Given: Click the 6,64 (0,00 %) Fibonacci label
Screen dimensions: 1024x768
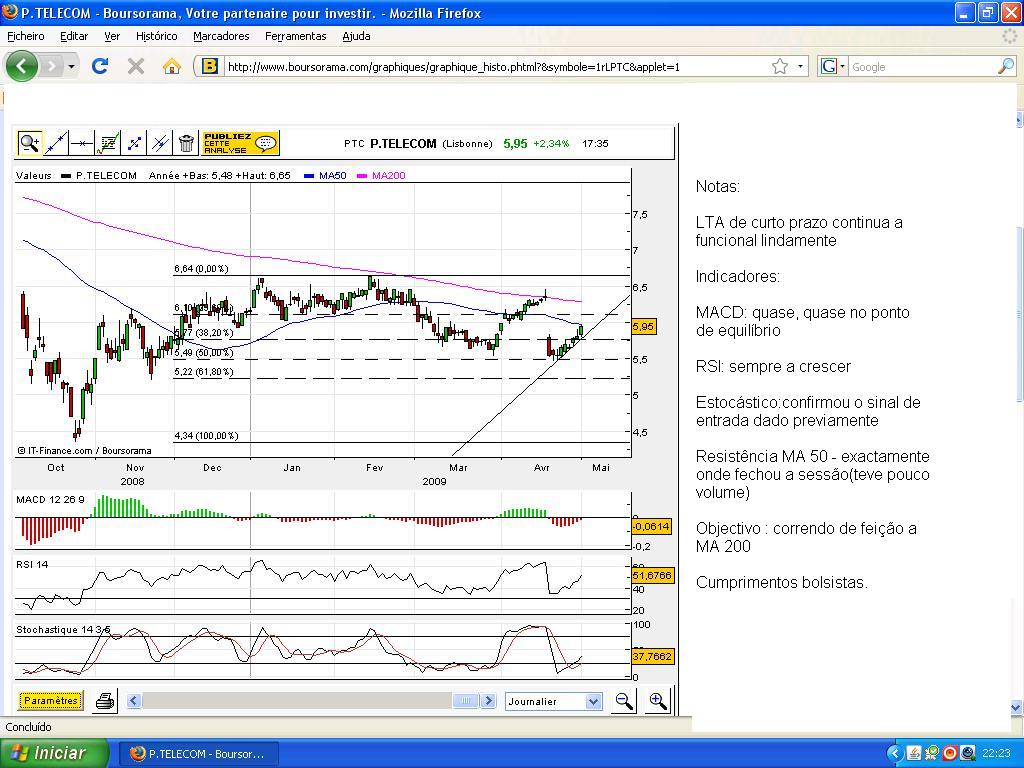Looking at the screenshot, I should tap(201, 268).
